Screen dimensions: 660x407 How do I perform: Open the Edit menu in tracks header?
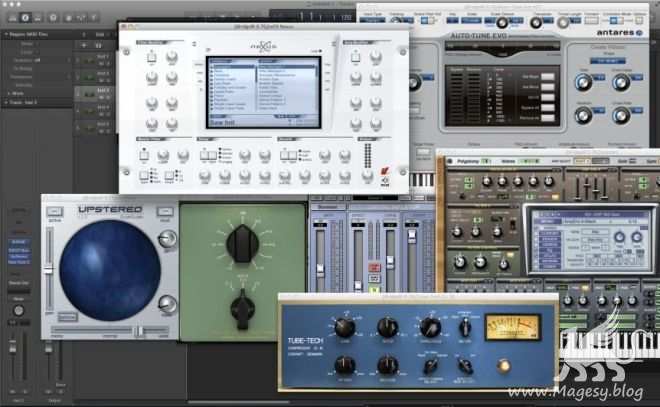point(100,35)
